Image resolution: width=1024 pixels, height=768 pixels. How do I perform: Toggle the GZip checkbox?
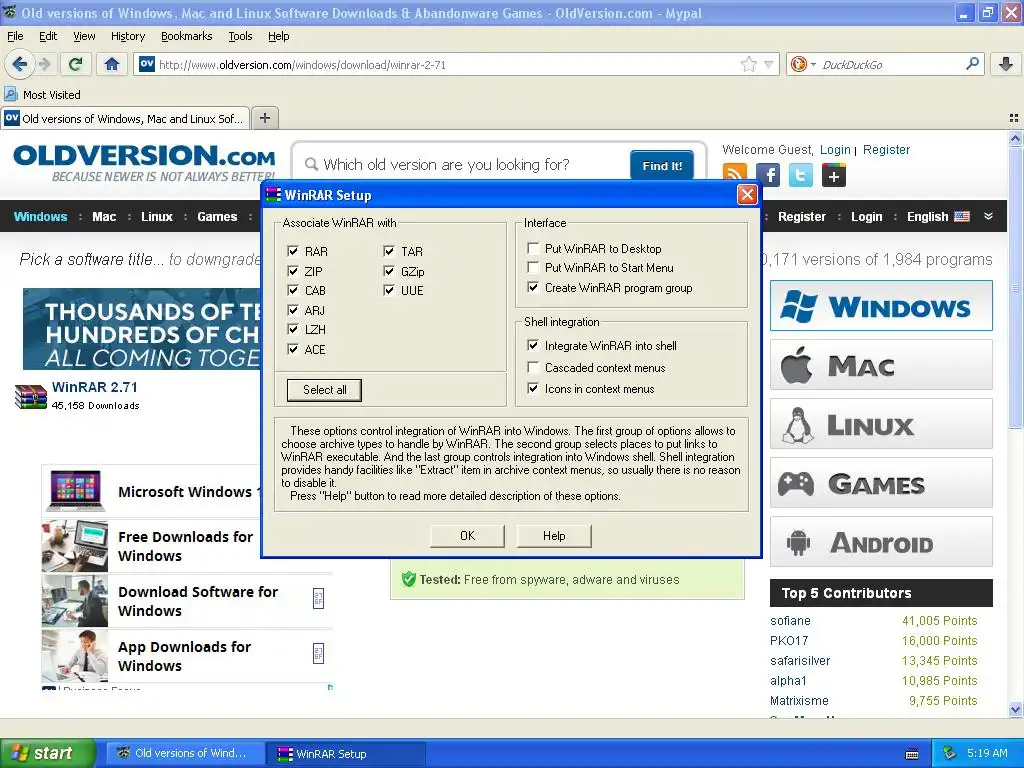(x=389, y=271)
